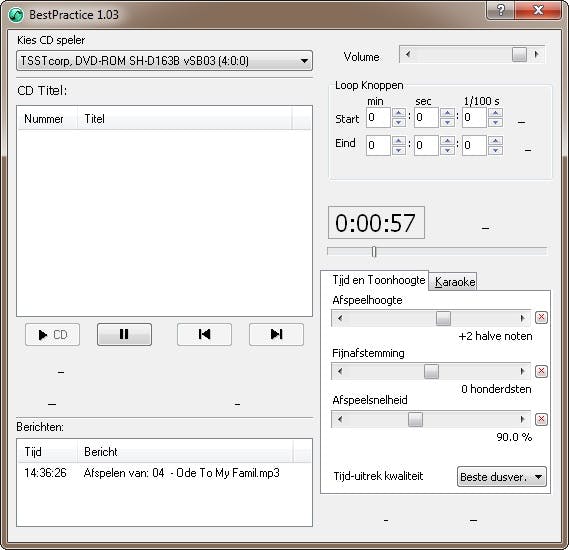The height and width of the screenshot is (550, 569).
Task: Open the Kies CD speler dropdown
Action: pyautogui.click(x=164, y=61)
